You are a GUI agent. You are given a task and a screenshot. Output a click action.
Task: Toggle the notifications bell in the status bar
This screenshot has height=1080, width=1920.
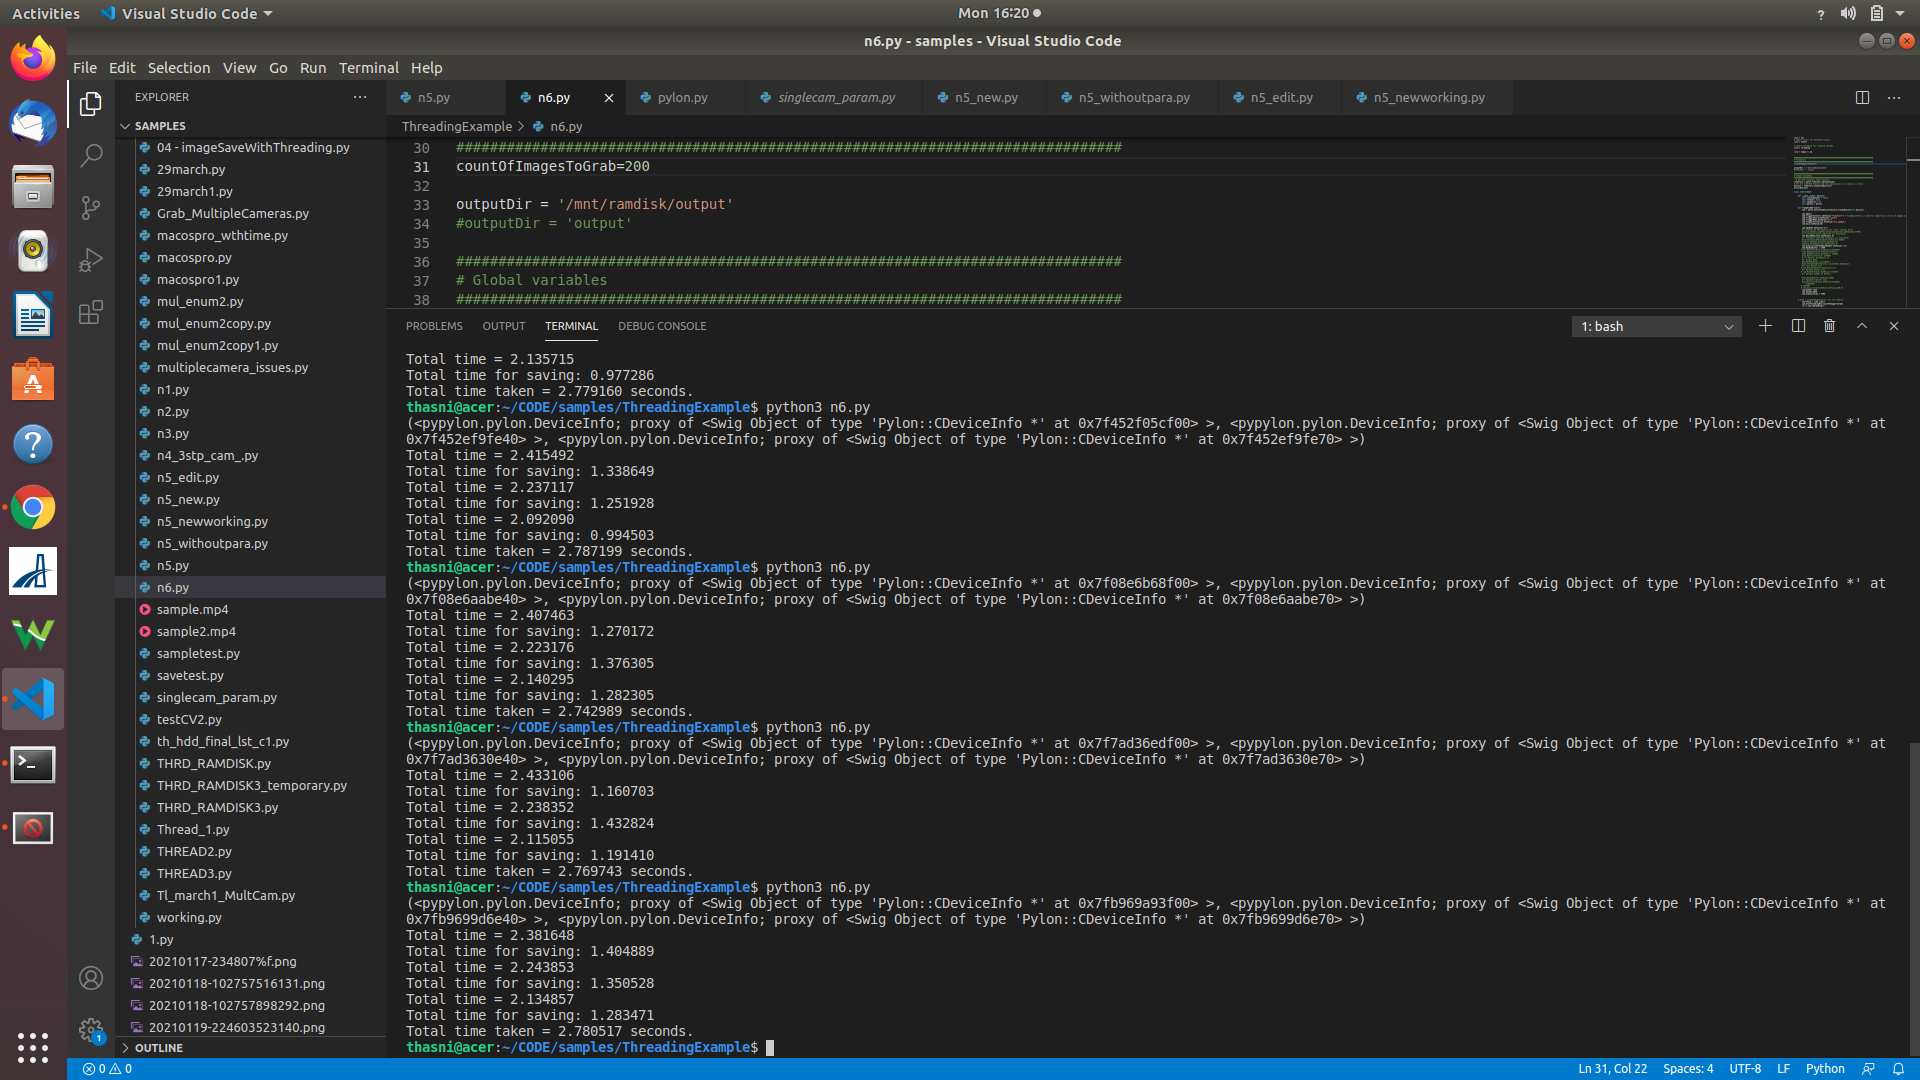1898,1069
